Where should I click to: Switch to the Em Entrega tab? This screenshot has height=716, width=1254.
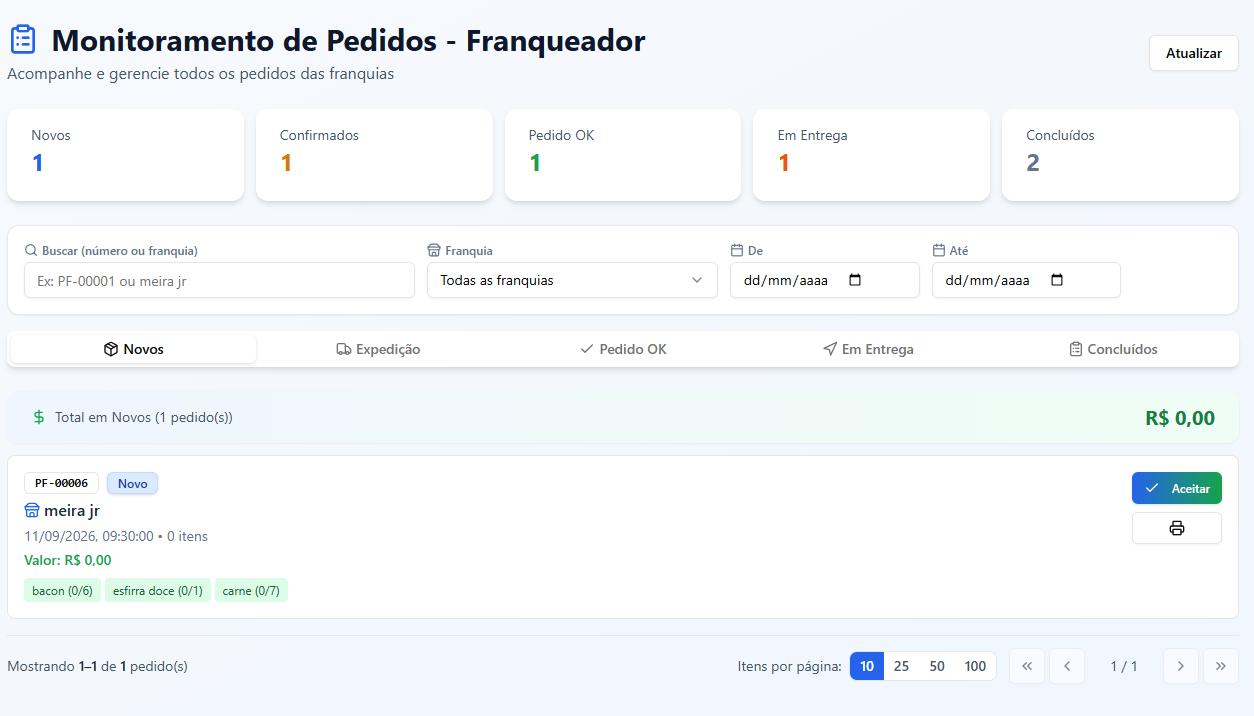coord(868,349)
